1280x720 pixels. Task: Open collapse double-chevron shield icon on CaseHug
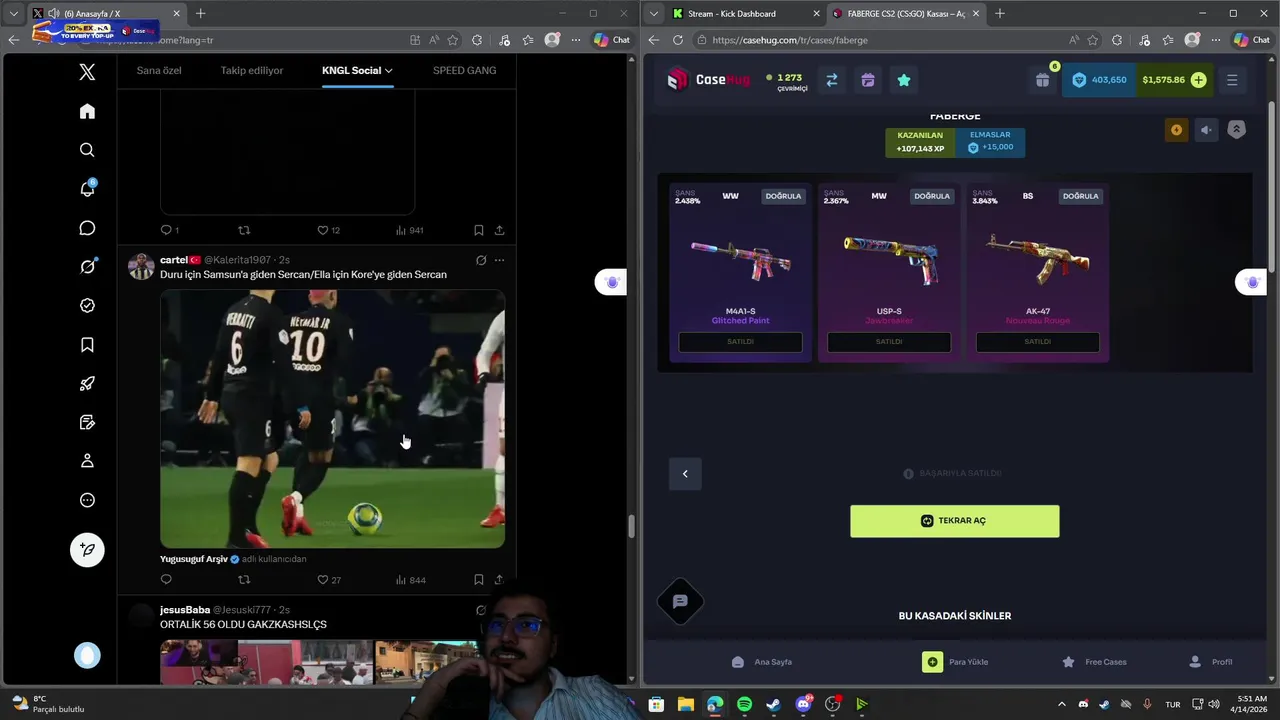(x=1237, y=130)
